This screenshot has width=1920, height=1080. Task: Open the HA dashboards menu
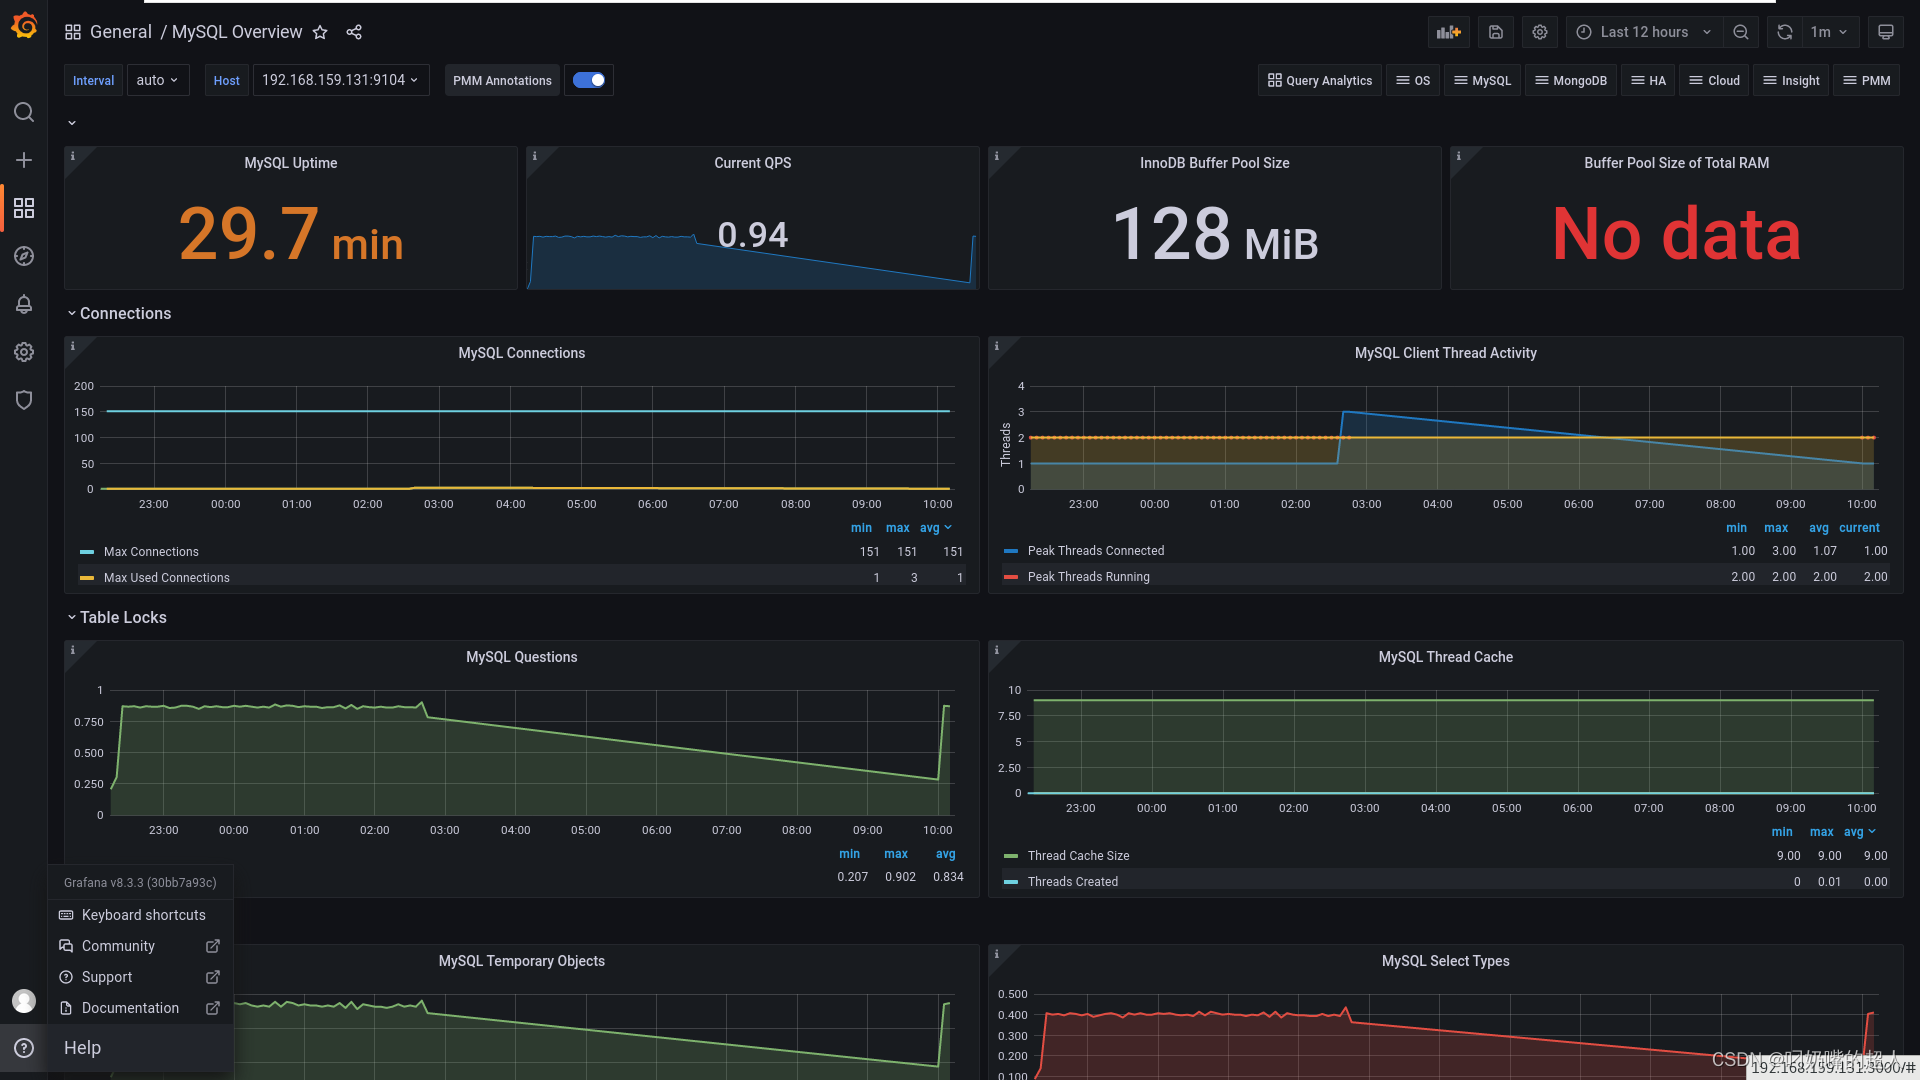[1648, 81]
